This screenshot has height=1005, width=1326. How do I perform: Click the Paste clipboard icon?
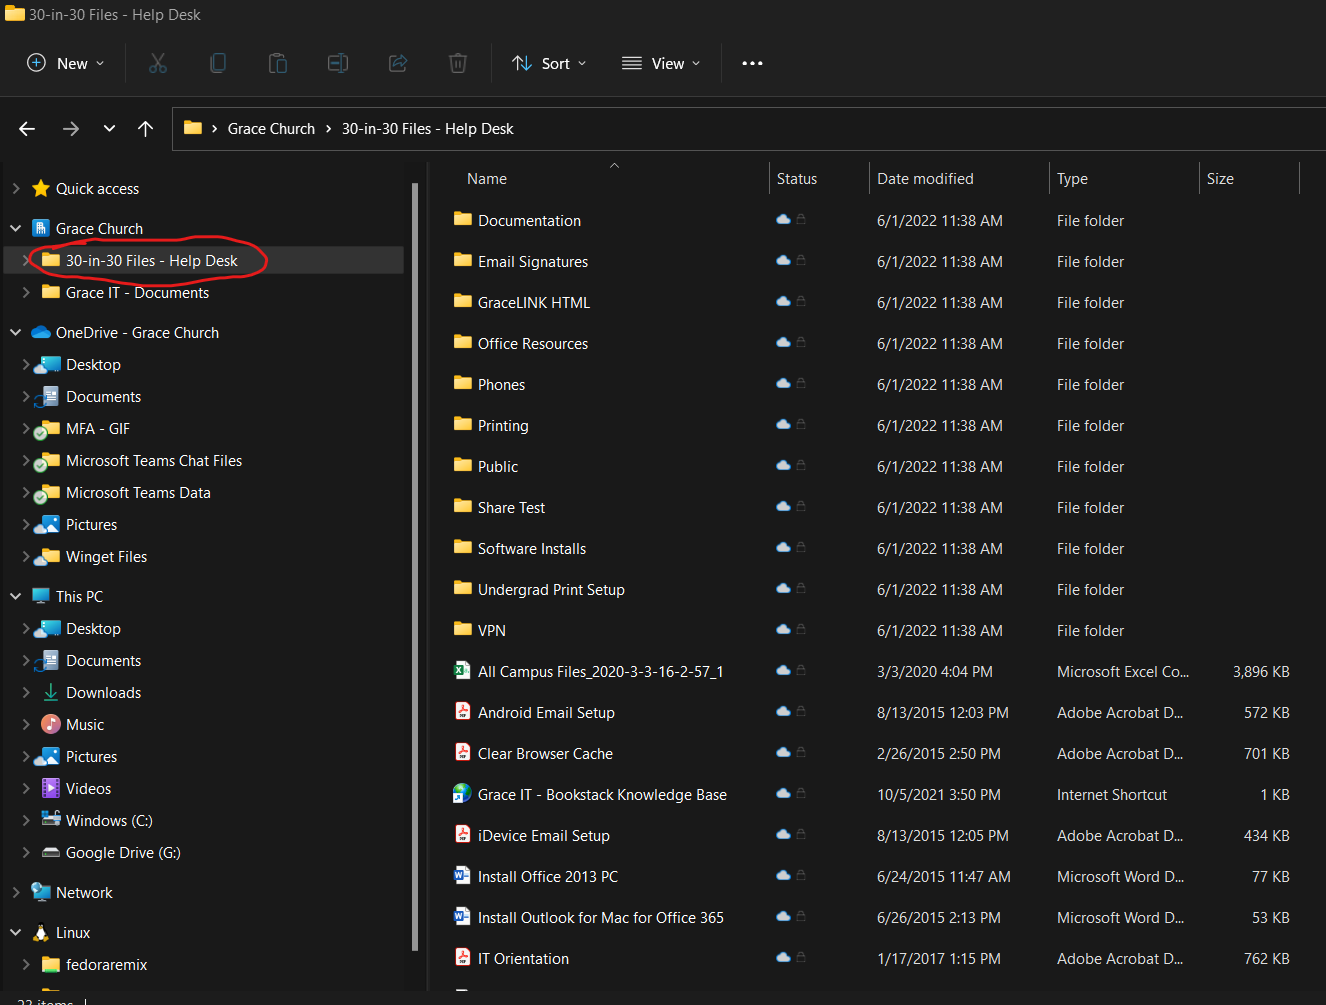[278, 63]
